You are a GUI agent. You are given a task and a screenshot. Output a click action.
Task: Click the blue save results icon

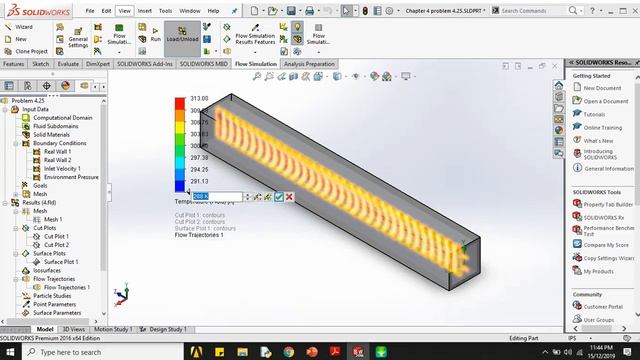click(207, 39)
